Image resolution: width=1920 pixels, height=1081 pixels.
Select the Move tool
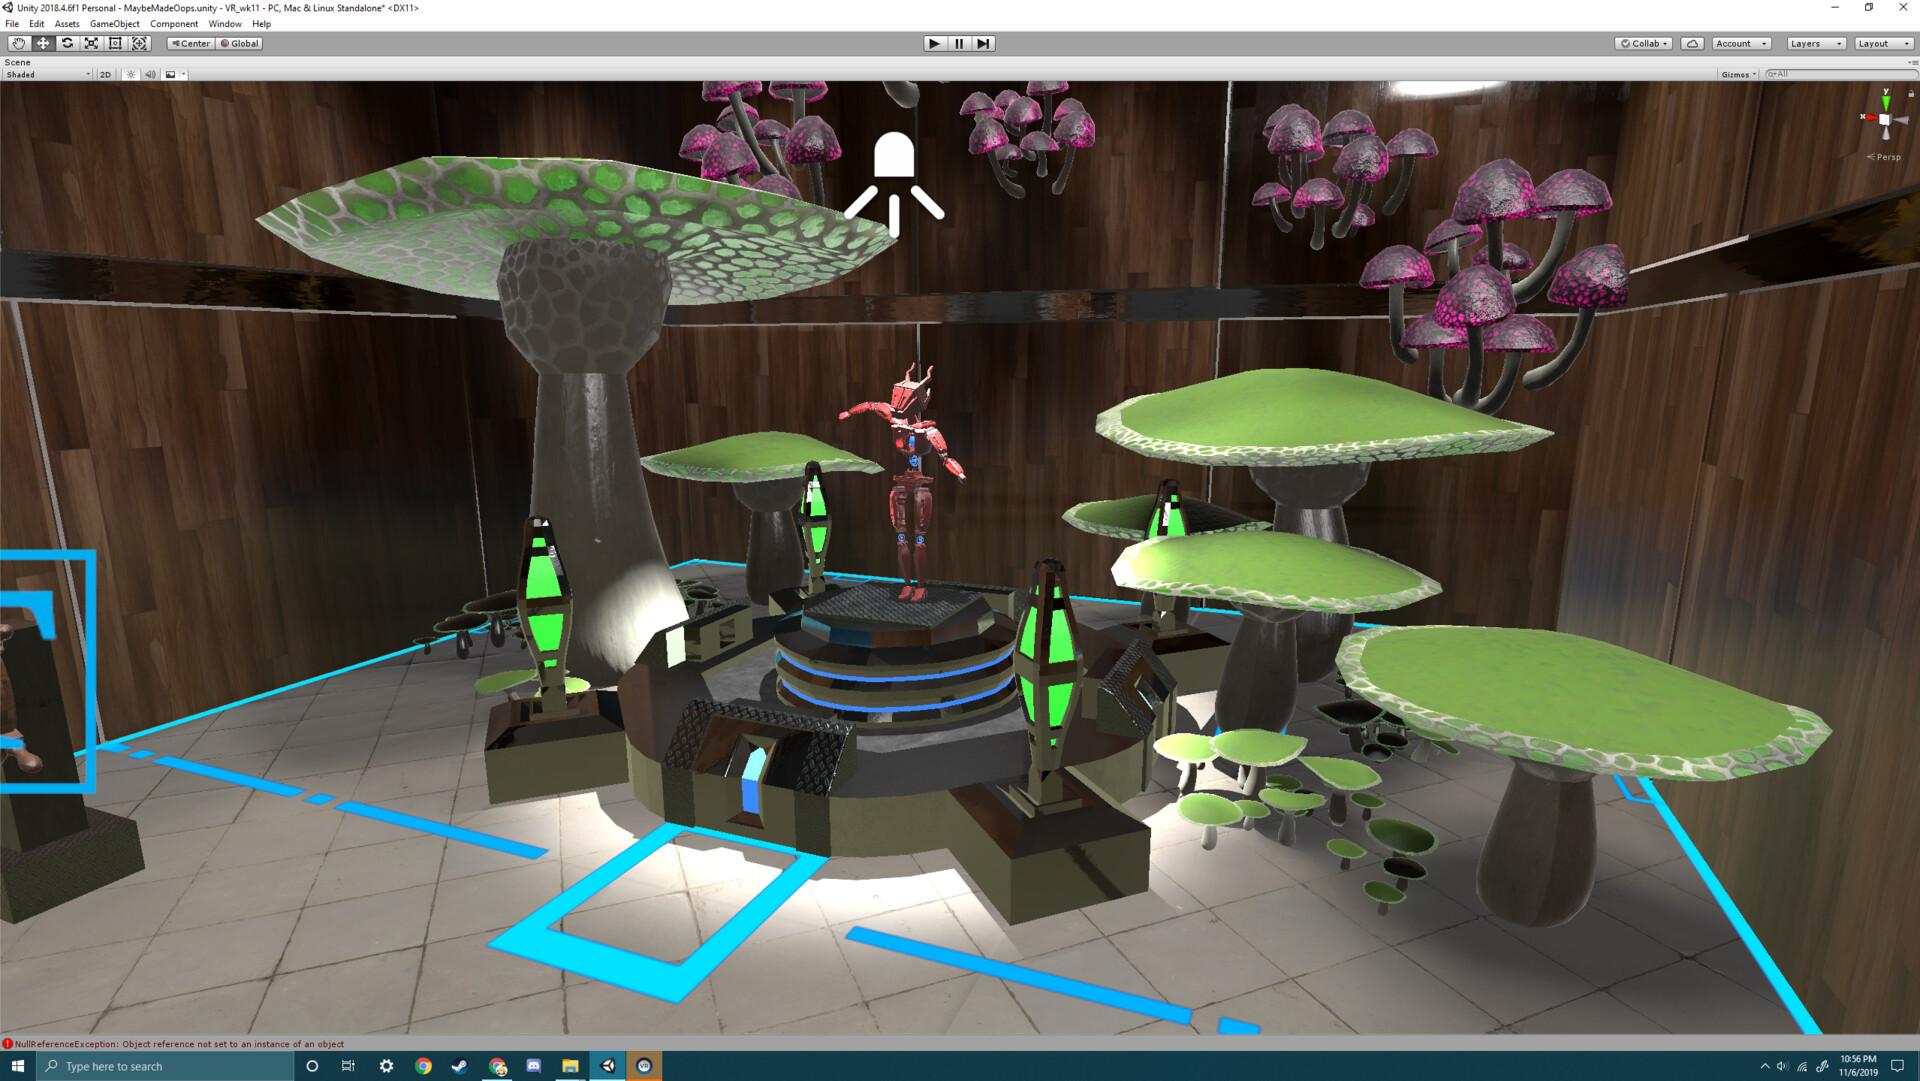coord(42,43)
